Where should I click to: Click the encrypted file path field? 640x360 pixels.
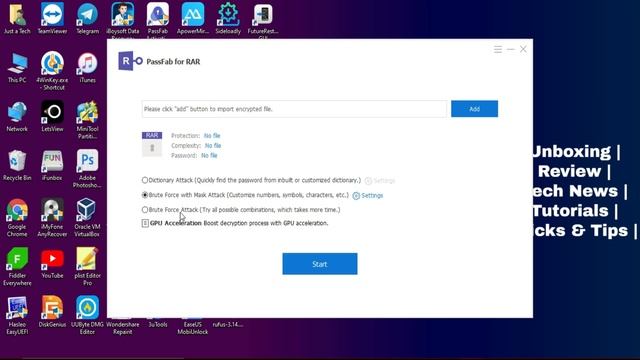pyautogui.click(x=294, y=109)
